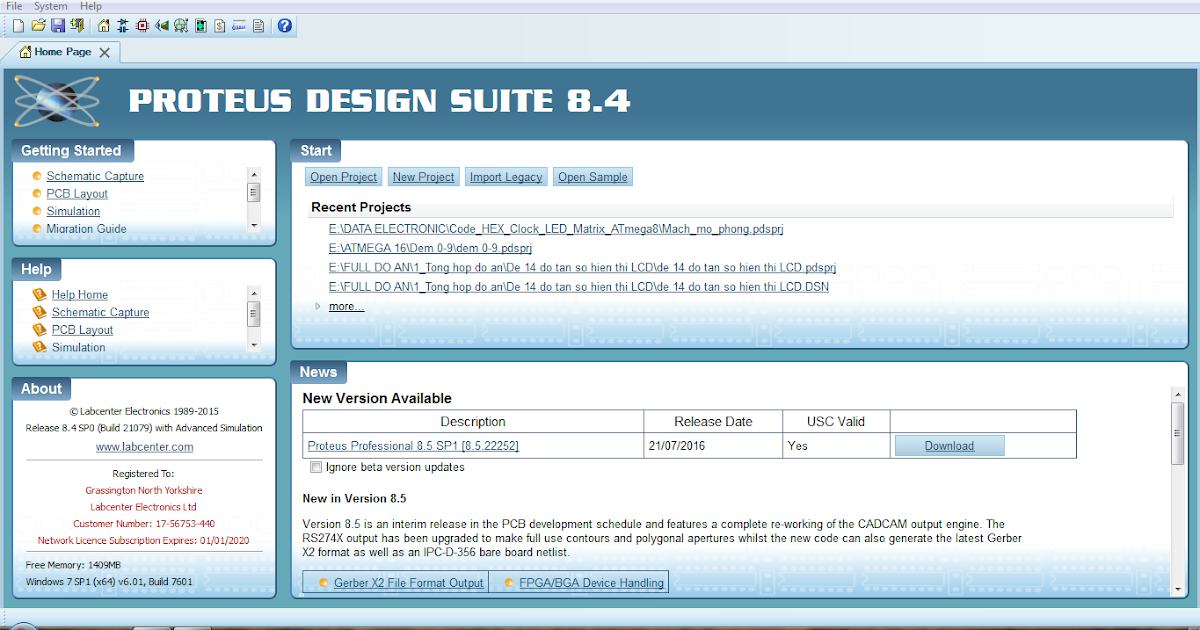Click the Import Legacy button
1200x630 pixels.
click(x=506, y=177)
